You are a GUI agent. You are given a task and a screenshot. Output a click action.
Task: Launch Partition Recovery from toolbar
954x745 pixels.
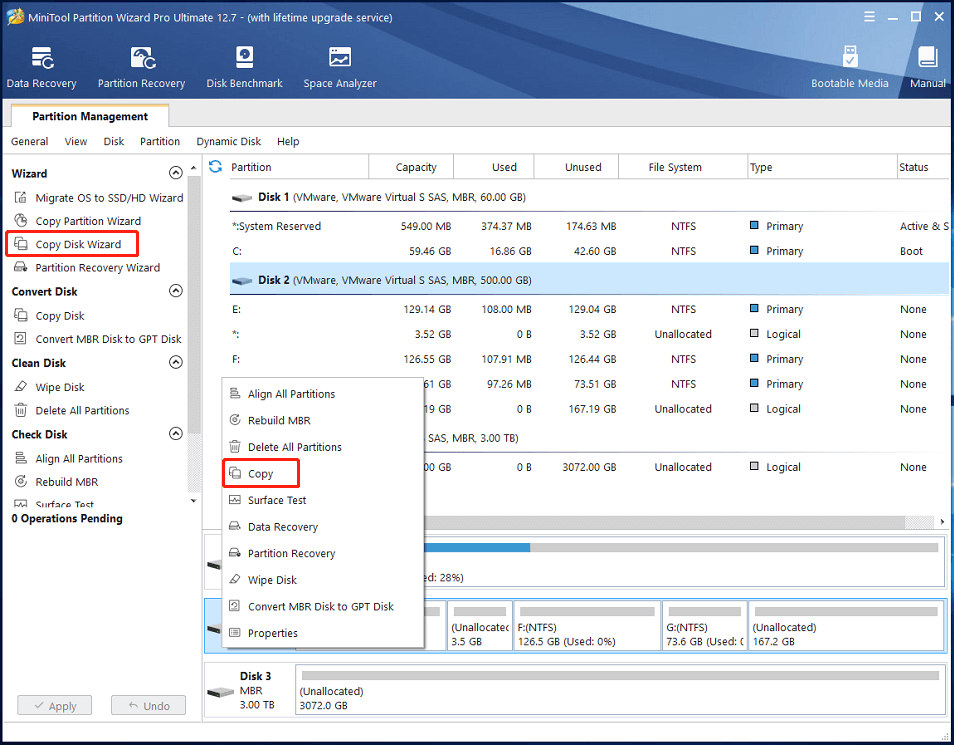(141, 67)
